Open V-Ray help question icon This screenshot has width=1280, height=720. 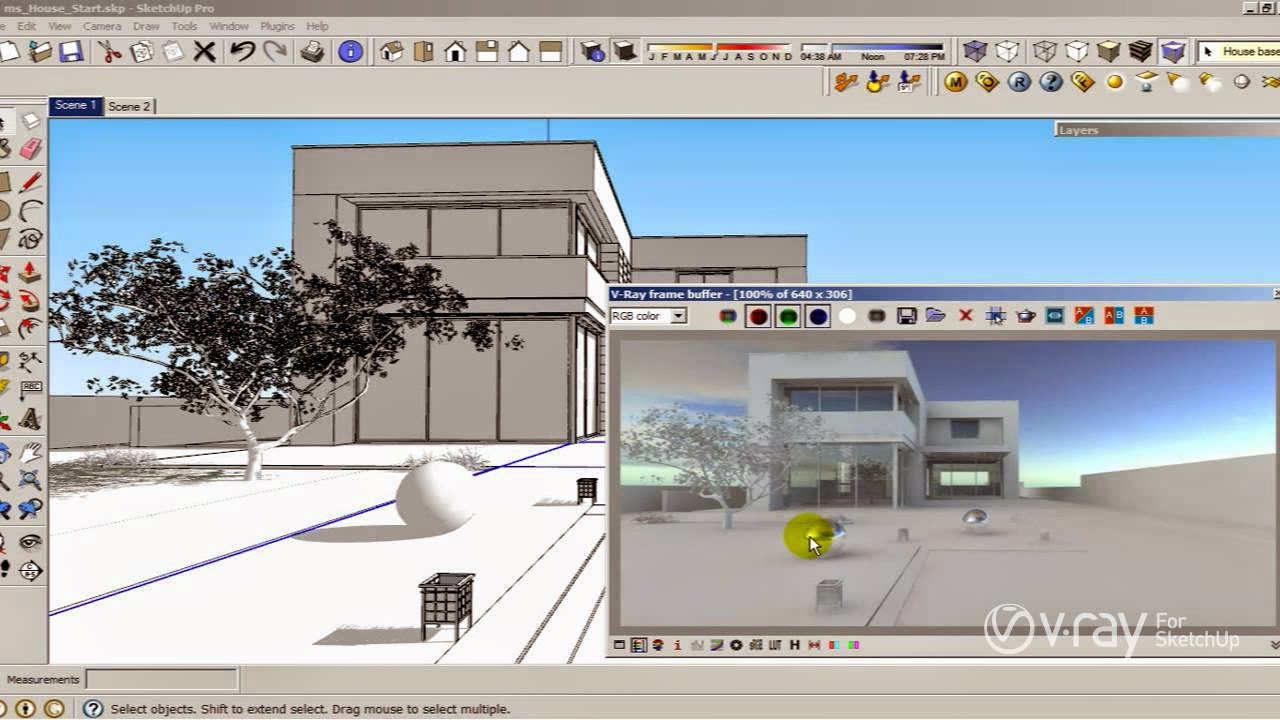click(1051, 82)
